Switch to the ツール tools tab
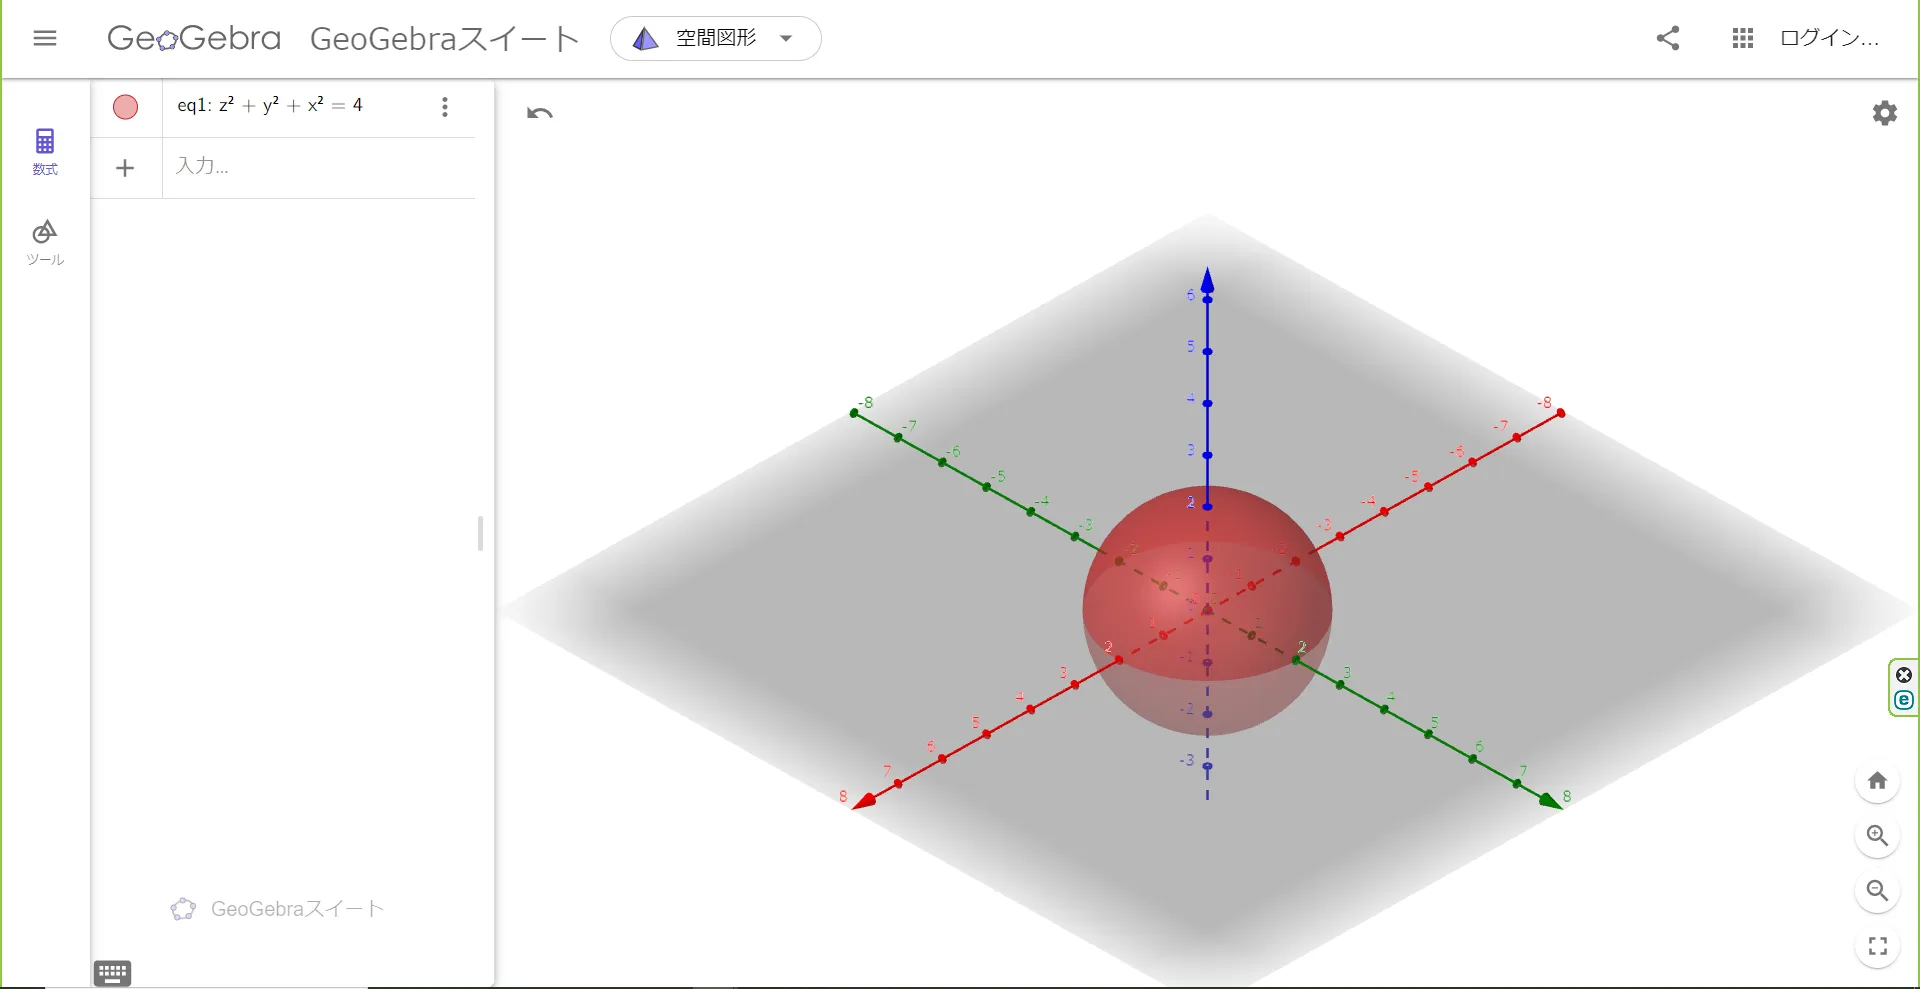 45,242
